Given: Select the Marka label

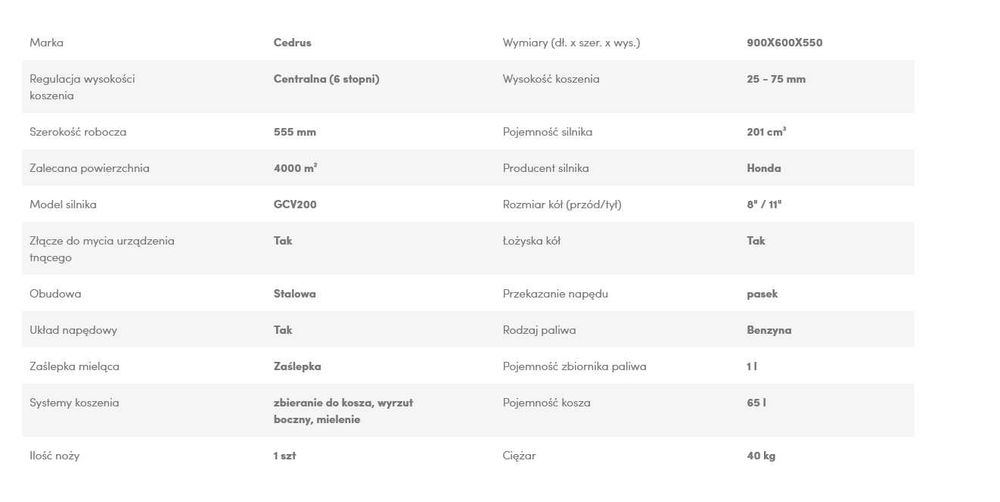Looking at the screenshot, I should tap(46, 43).
